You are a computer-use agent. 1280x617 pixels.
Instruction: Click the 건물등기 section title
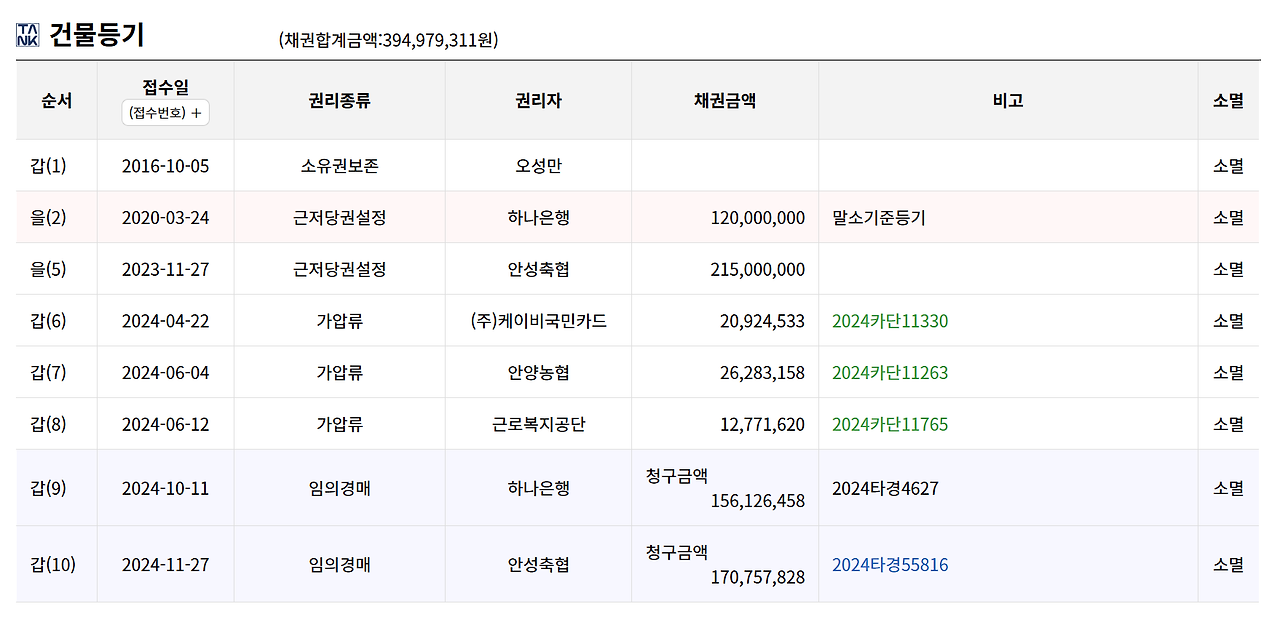(x=97, y=35)
